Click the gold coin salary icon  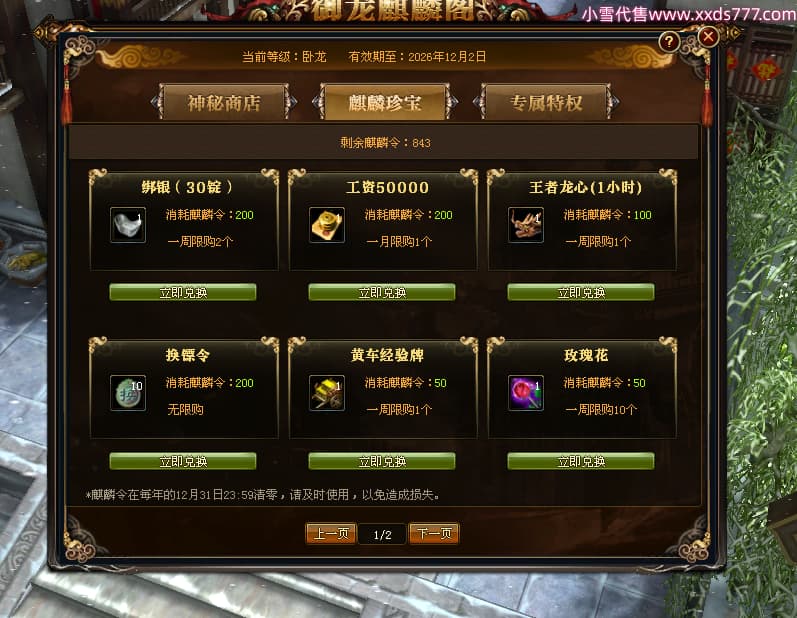pyautogui.click(x=327, y=225)
